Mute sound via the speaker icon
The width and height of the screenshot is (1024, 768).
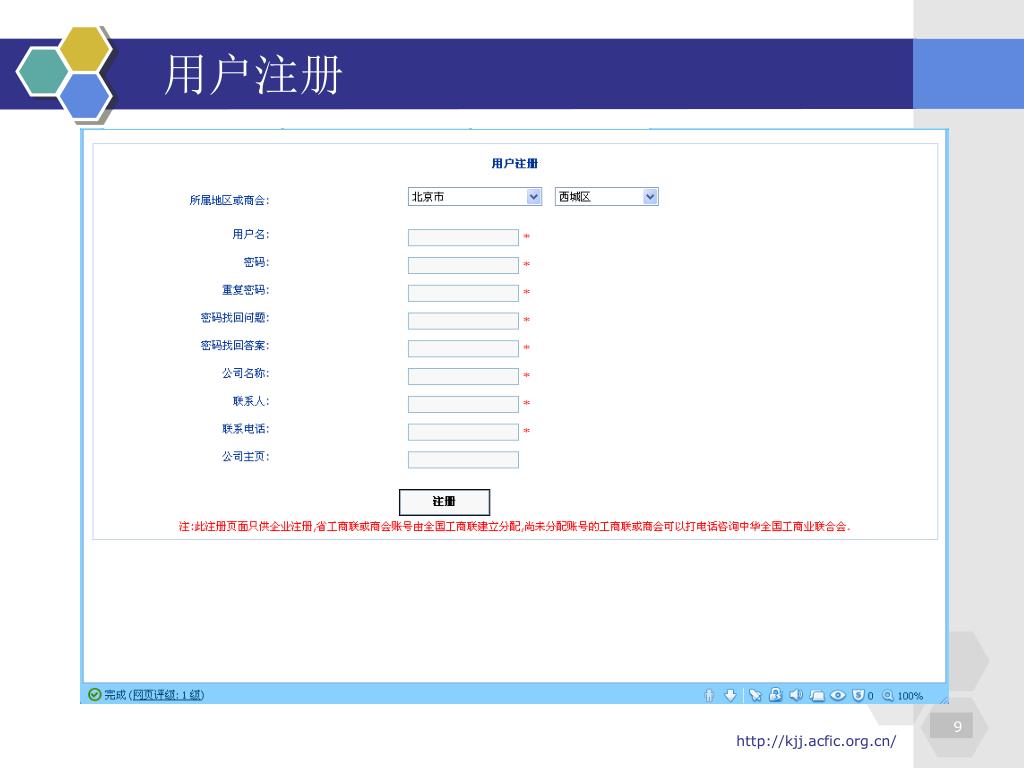point(795,695)
